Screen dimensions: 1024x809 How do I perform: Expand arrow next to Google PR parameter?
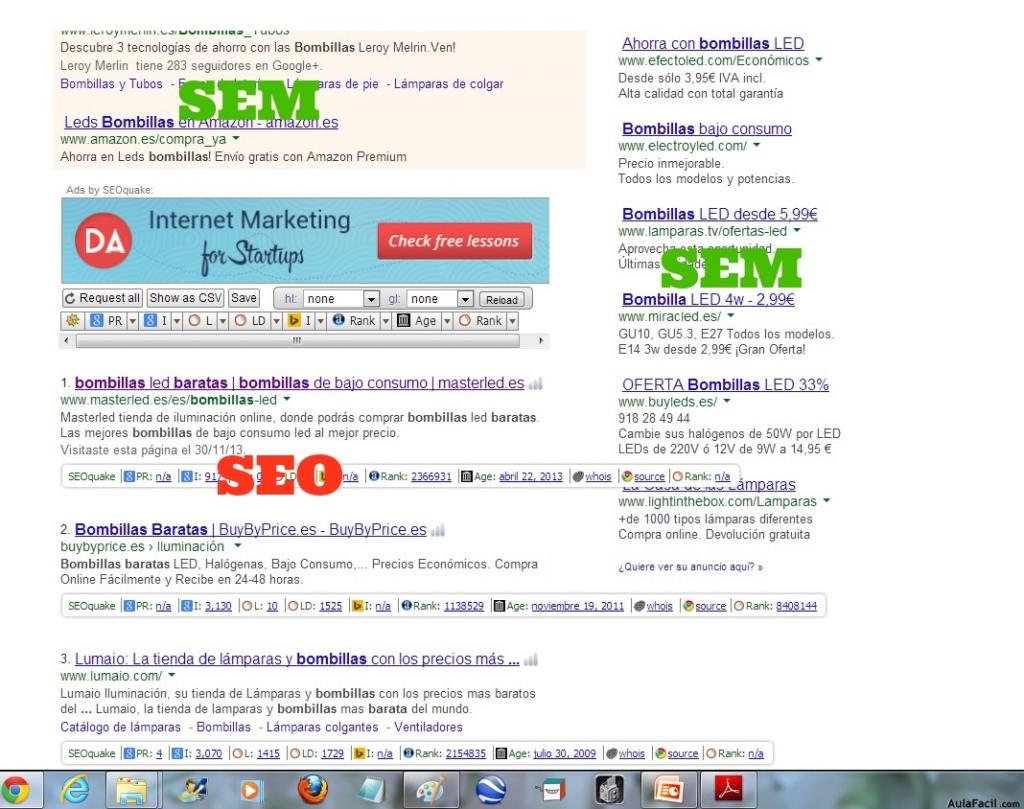coord(133,321)
